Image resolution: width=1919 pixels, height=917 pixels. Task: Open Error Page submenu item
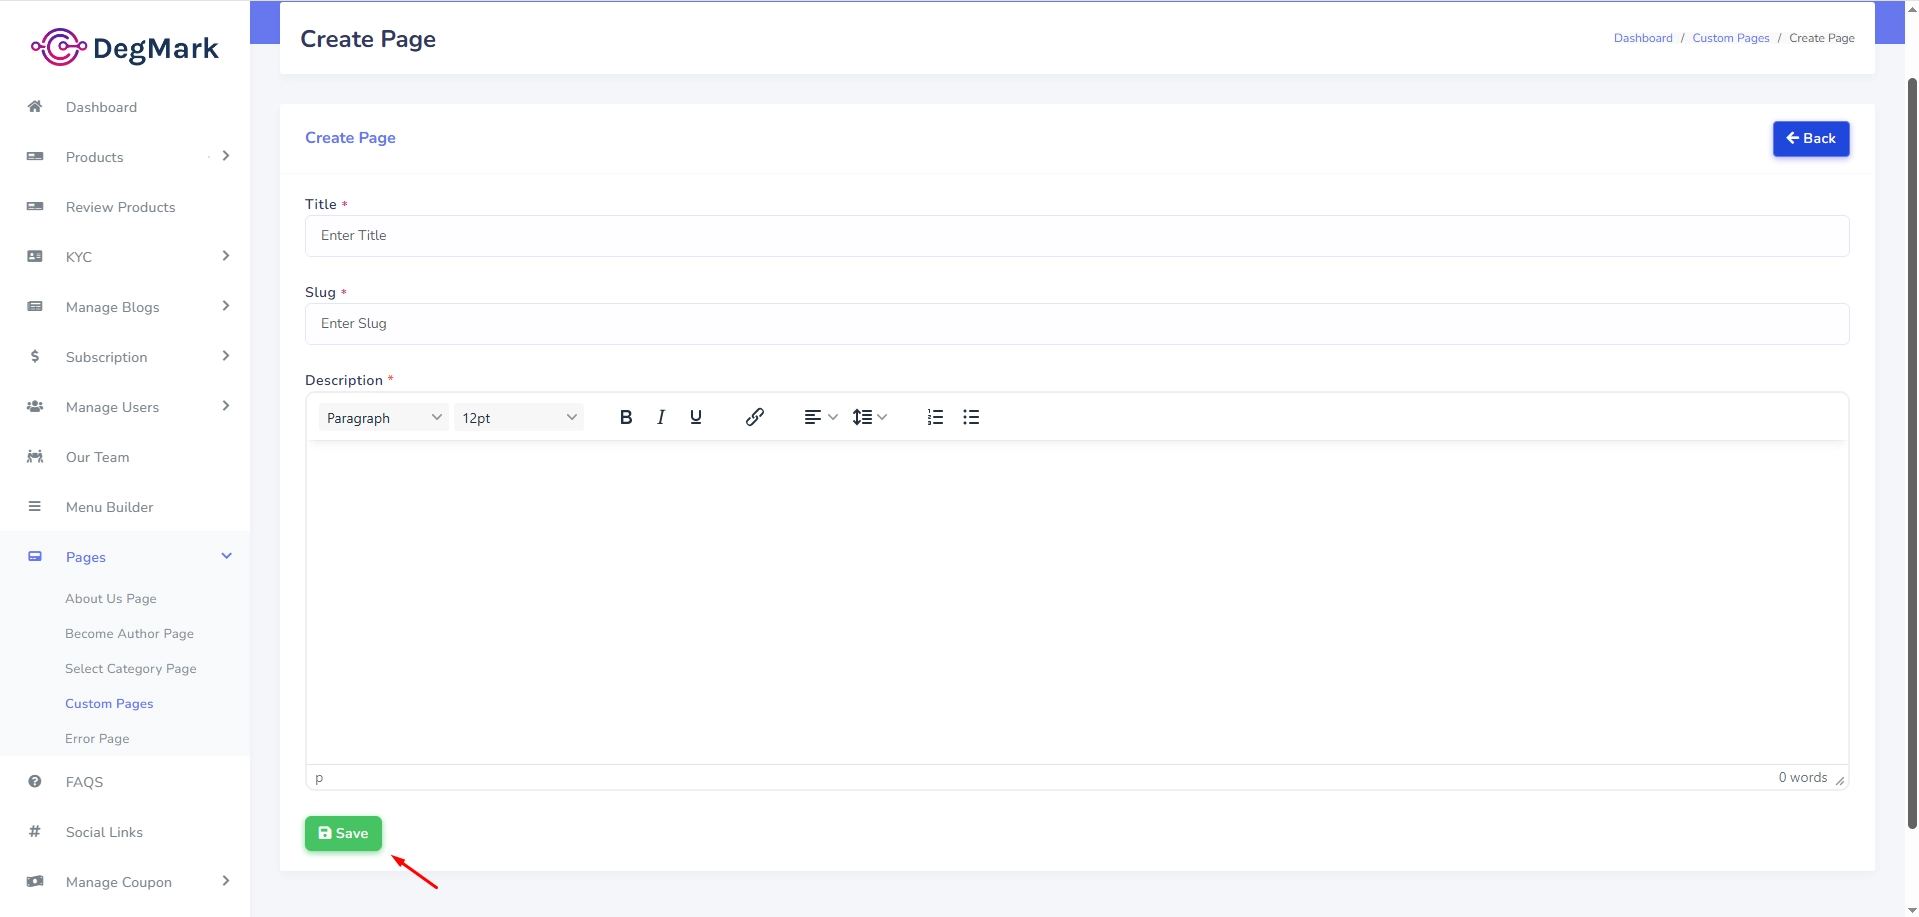tap(97, 738)
